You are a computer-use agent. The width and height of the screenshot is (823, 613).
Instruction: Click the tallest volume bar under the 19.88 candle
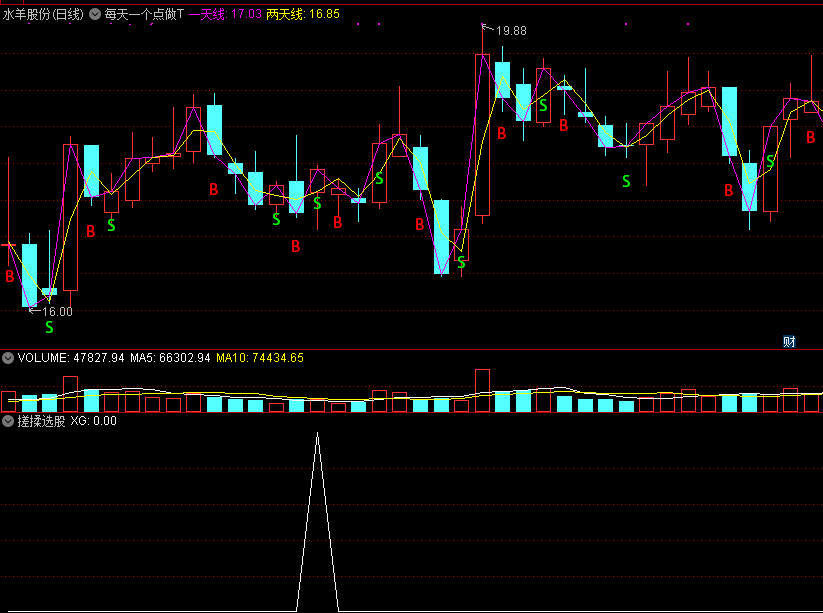tap(482, 390)
